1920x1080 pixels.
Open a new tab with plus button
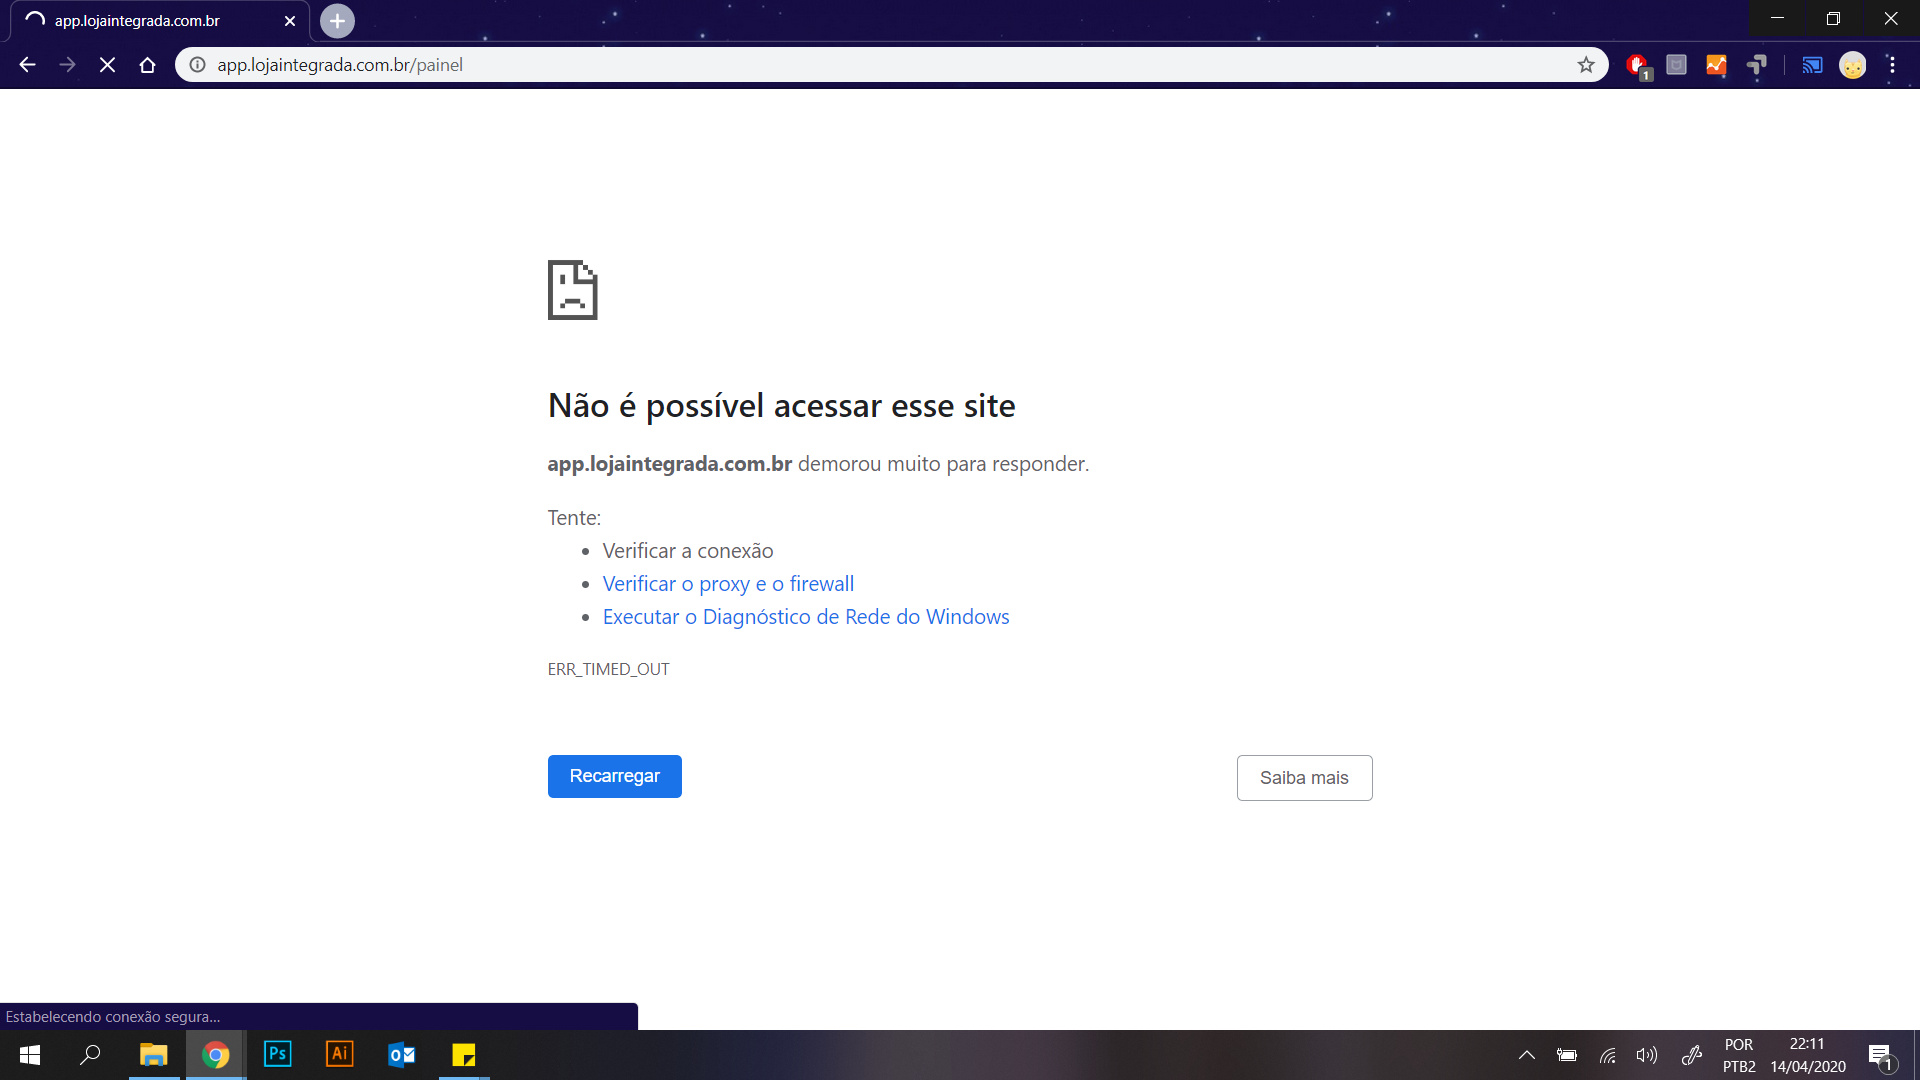337,20
